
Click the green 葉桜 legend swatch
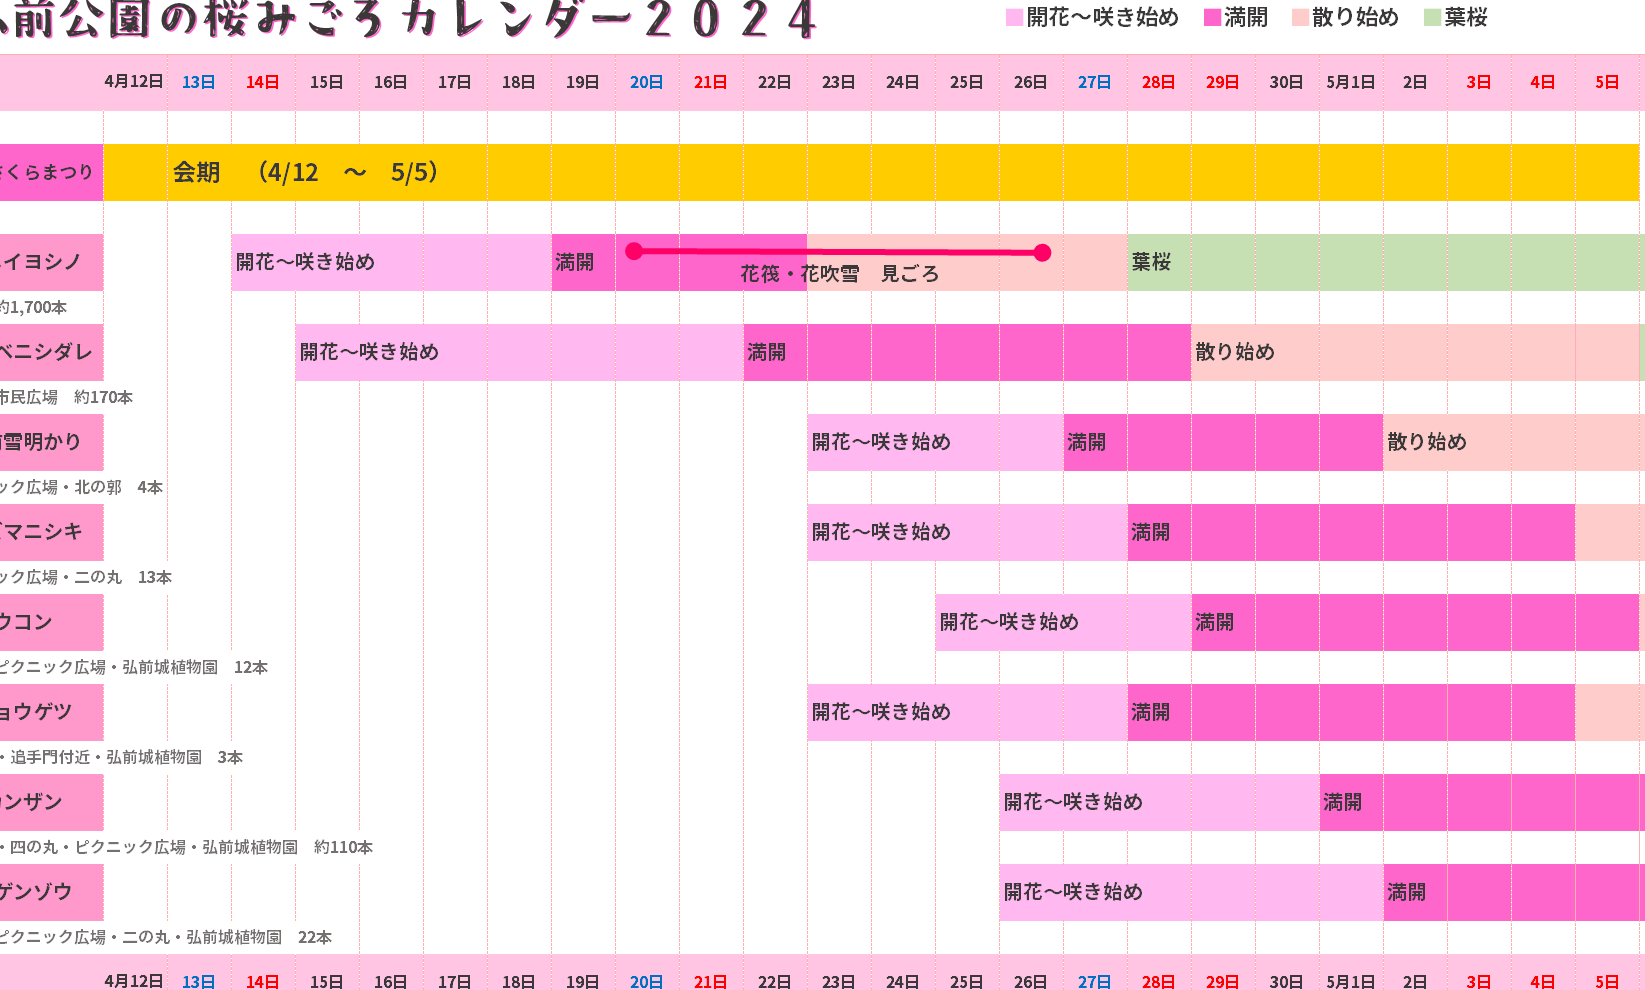pyautogui.click(x=1432, y=18)
